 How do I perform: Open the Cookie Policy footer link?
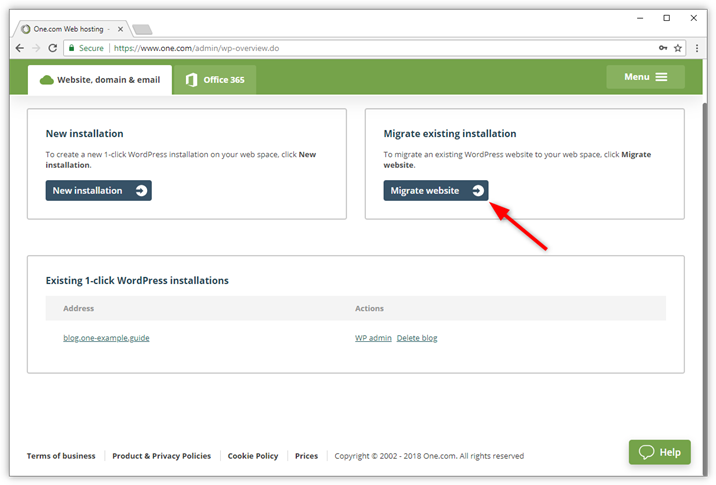click(x=253, y=456)
